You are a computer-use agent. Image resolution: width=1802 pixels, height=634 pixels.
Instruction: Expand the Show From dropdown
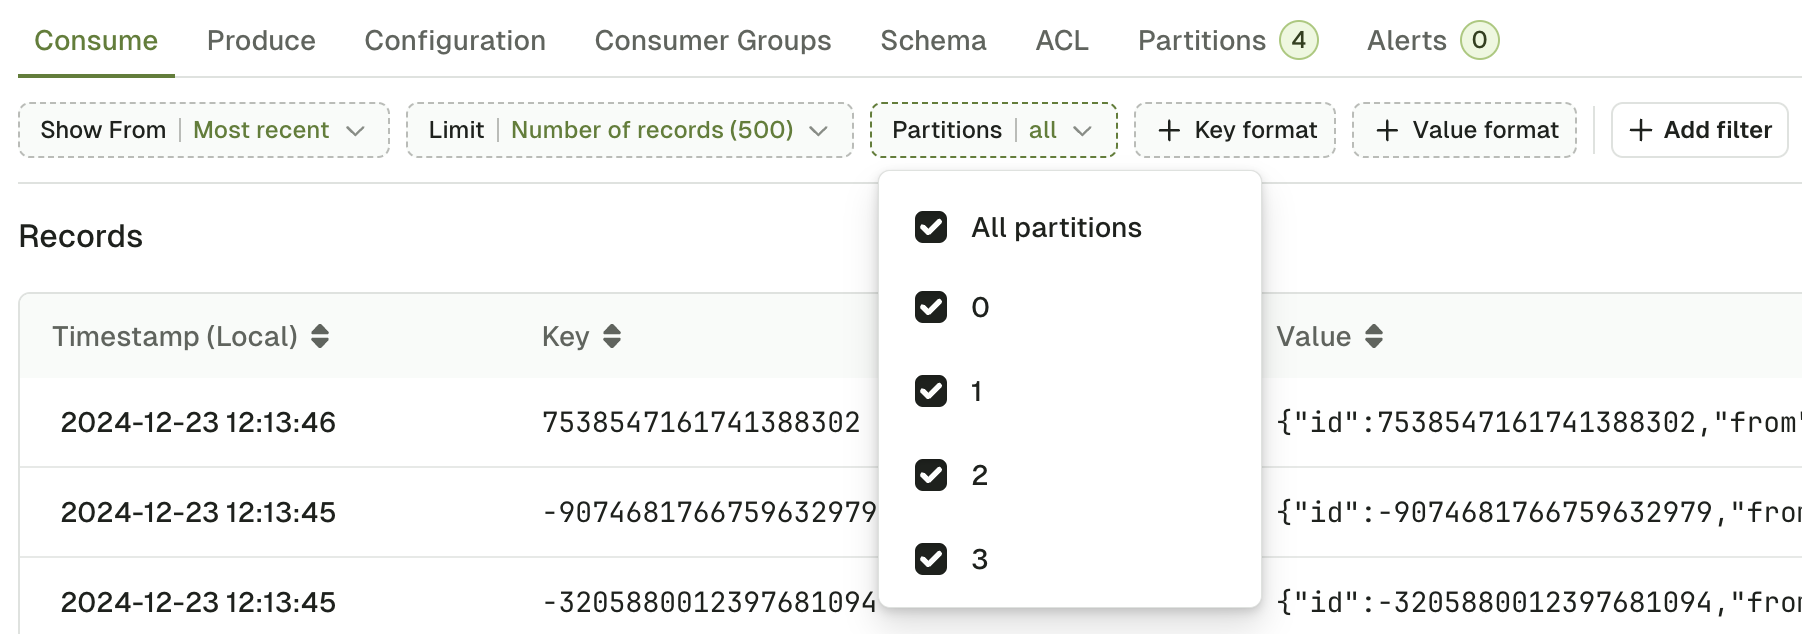(204, 130)
